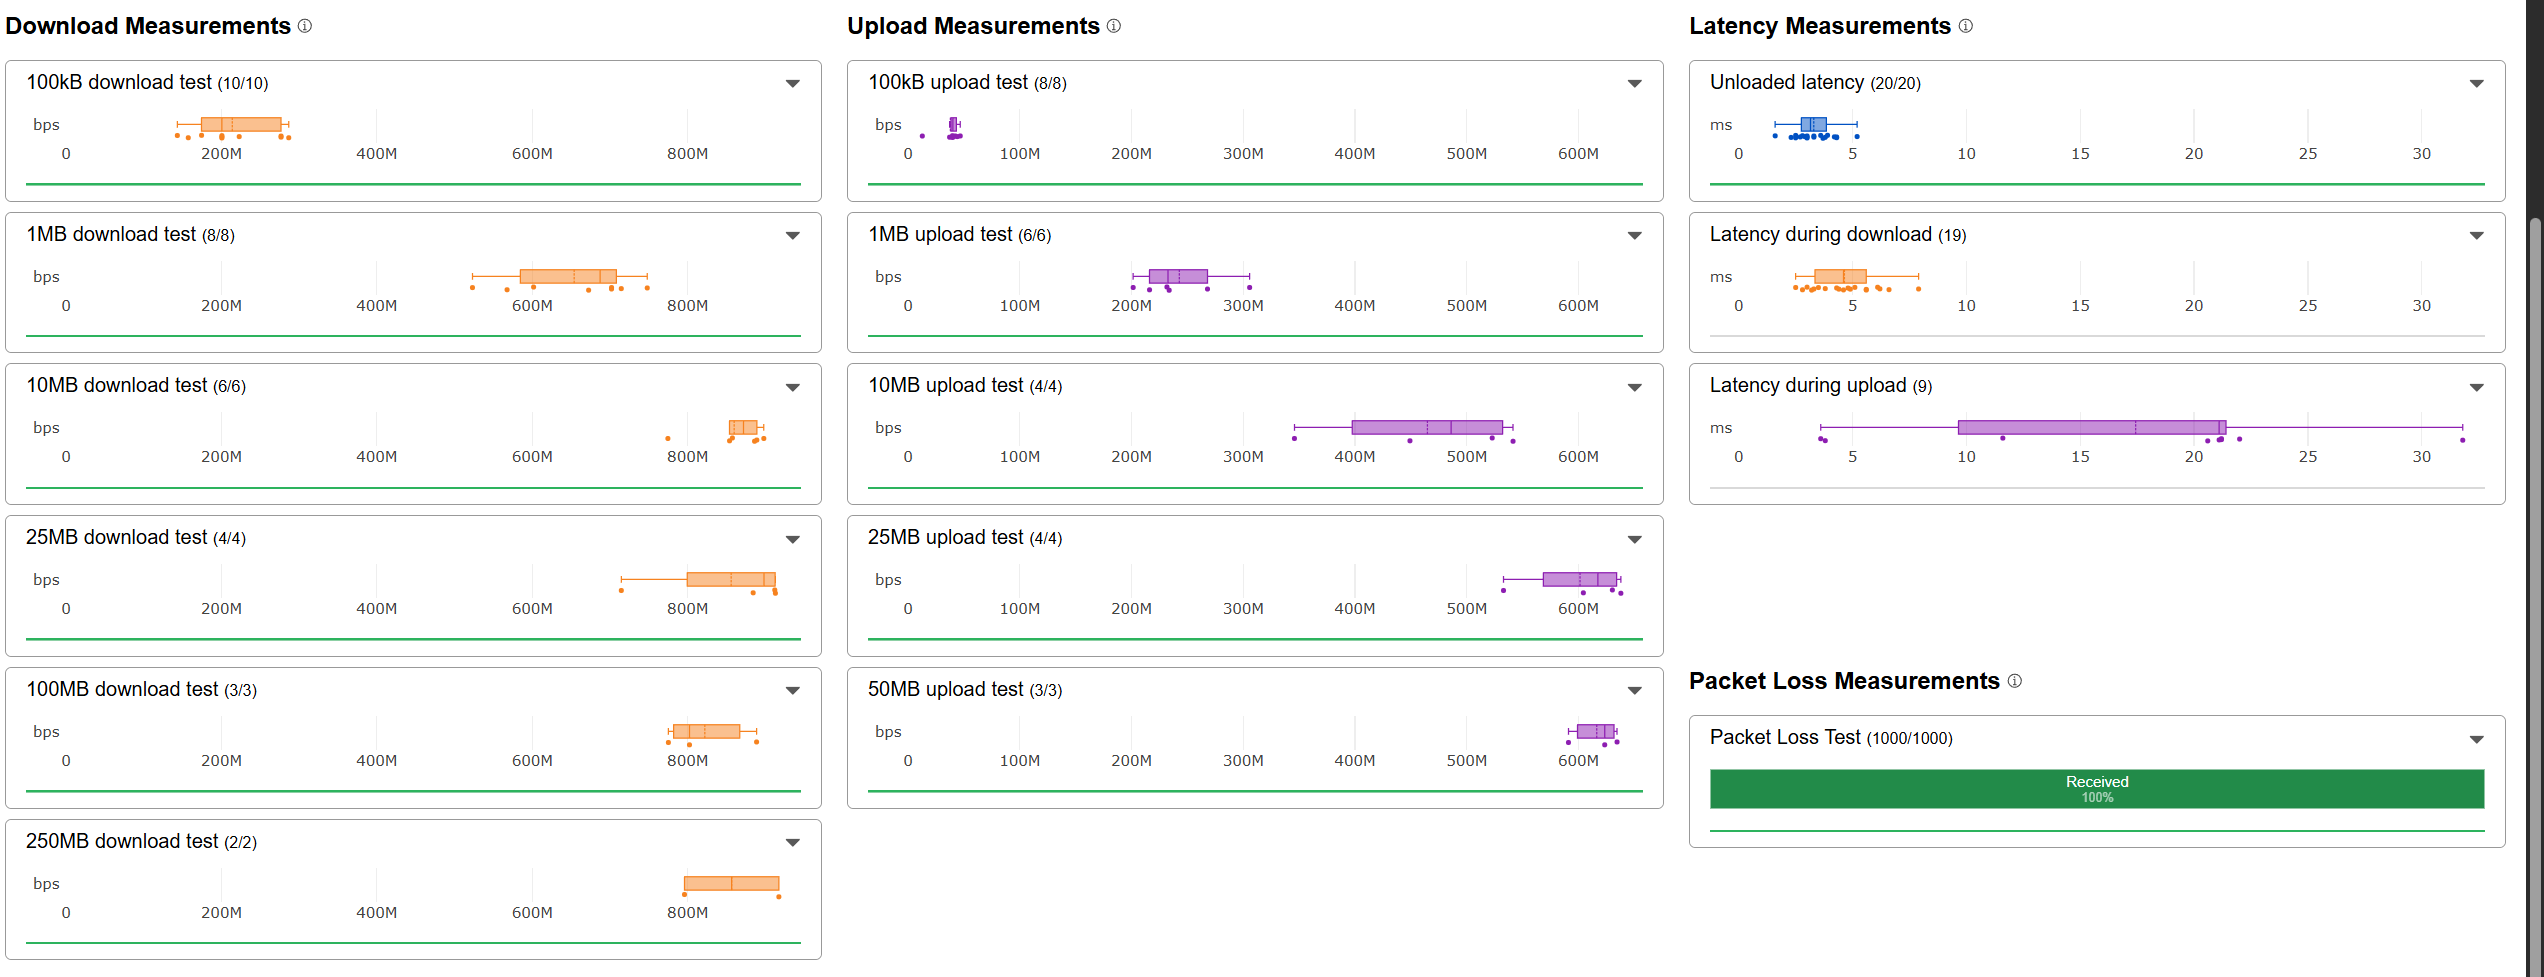
Task: Click the orange box in 100kB download plot
Action: click(x=241, y=125)
